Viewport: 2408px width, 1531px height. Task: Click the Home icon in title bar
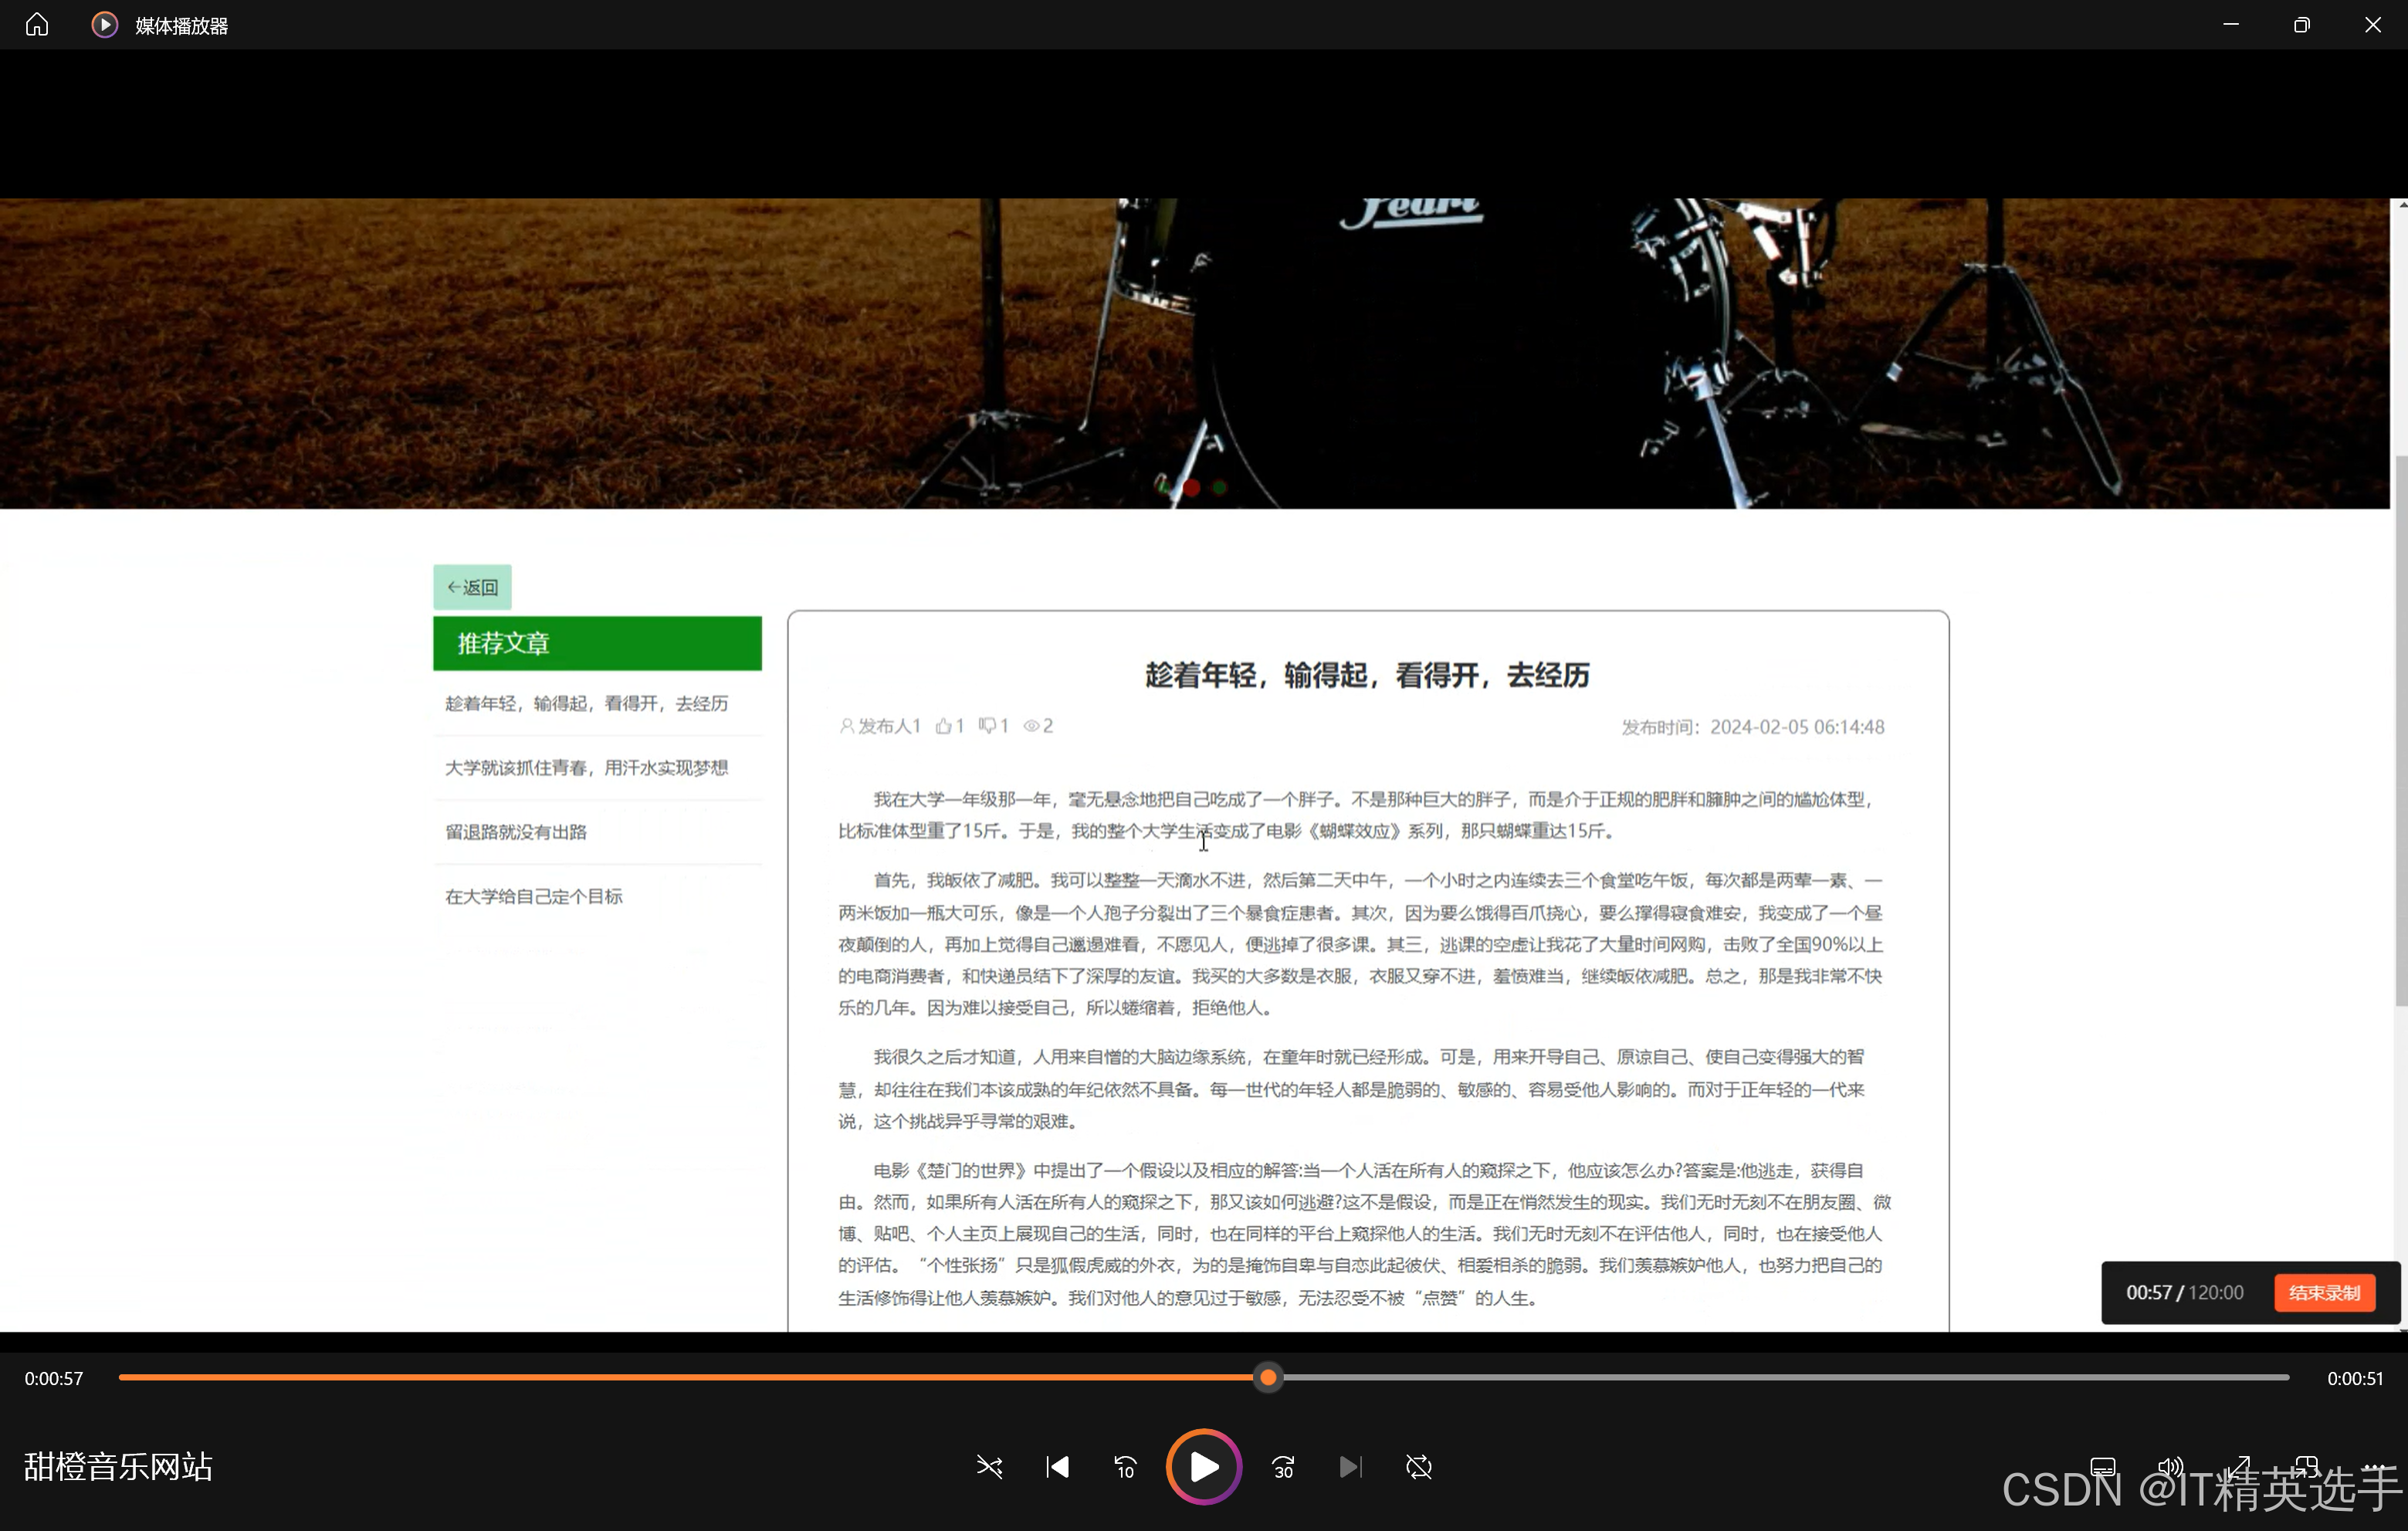[x=37, y=25]
